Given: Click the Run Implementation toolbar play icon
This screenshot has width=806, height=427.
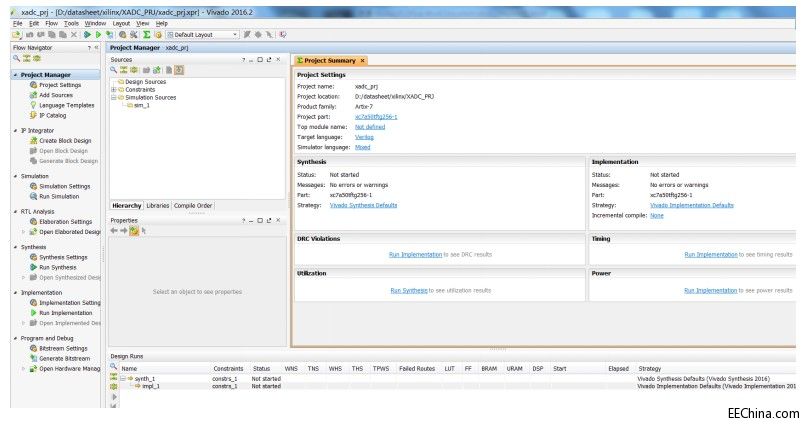Looking at the screenshot, I should pyautogui.click(x=98, y=34).
